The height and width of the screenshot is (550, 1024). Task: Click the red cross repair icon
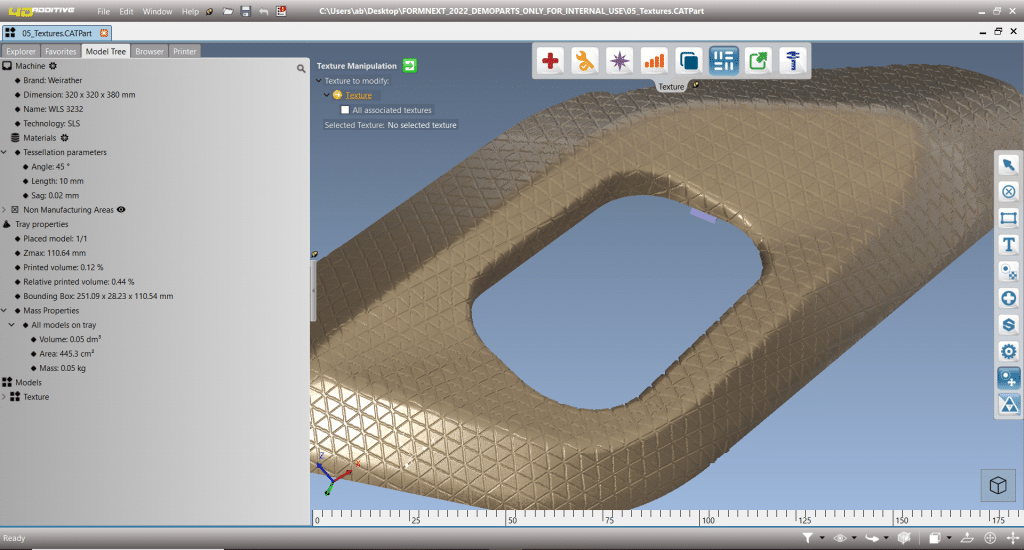(550, 61)
